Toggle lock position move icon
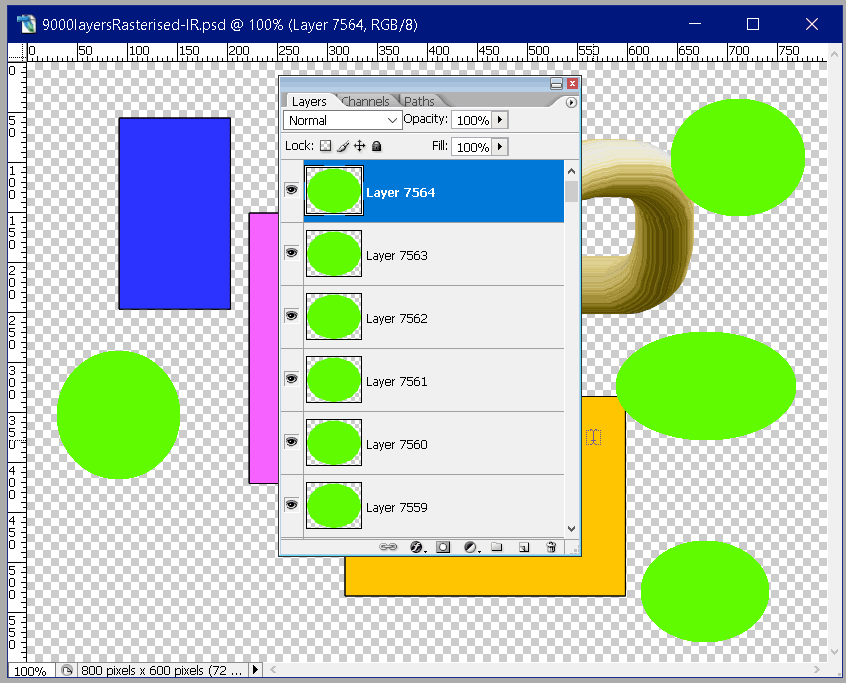The height and width of the screenshot is (683, 846). pos(359,146)
